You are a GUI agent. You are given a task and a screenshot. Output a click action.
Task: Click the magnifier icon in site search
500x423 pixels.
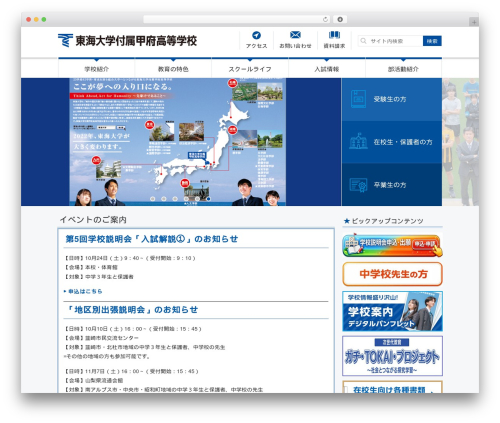pyautogui.click(x=363, y=41)
